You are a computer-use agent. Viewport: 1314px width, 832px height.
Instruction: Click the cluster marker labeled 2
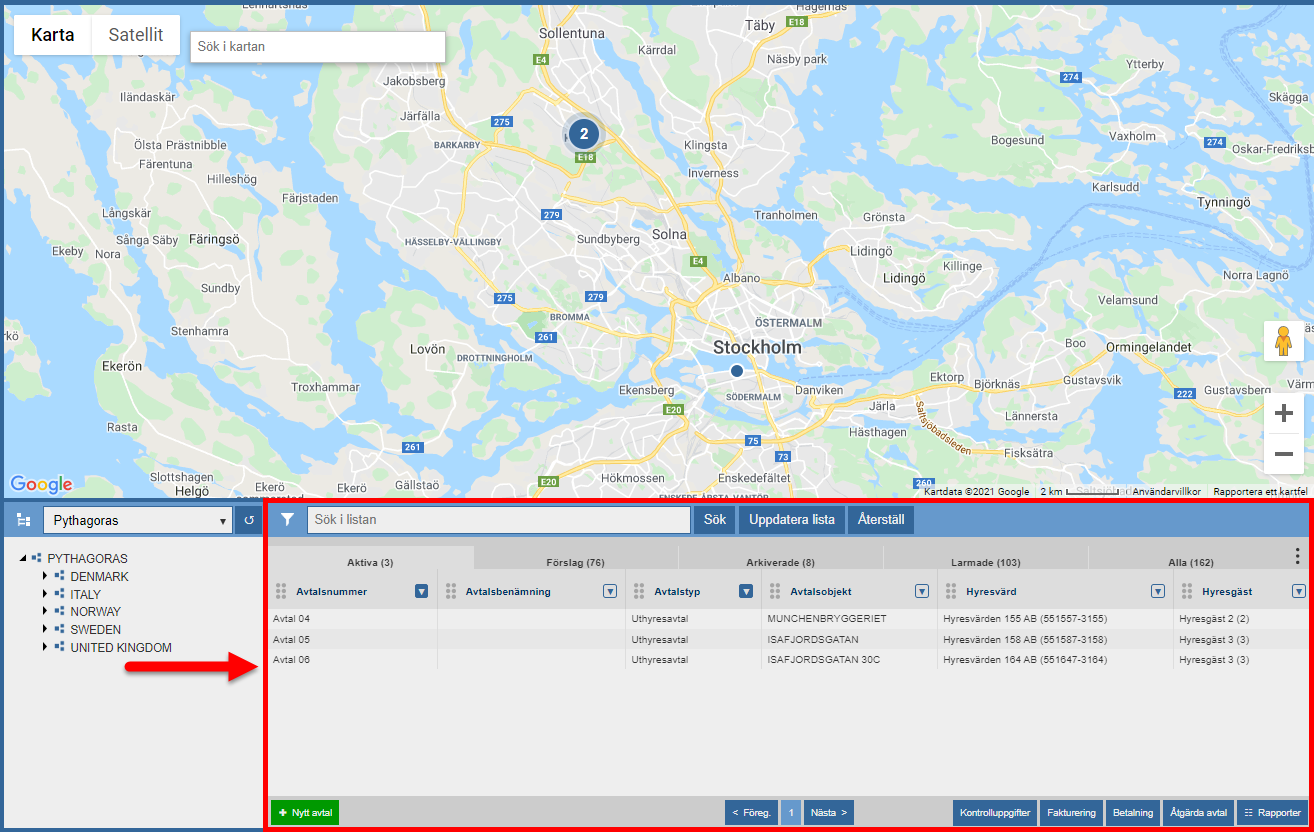tap(584, 134)
